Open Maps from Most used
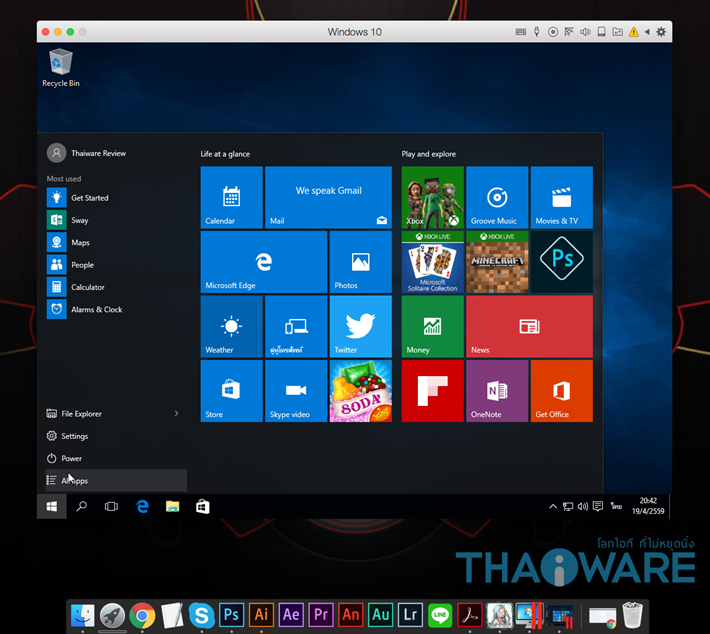 point(116,242)
